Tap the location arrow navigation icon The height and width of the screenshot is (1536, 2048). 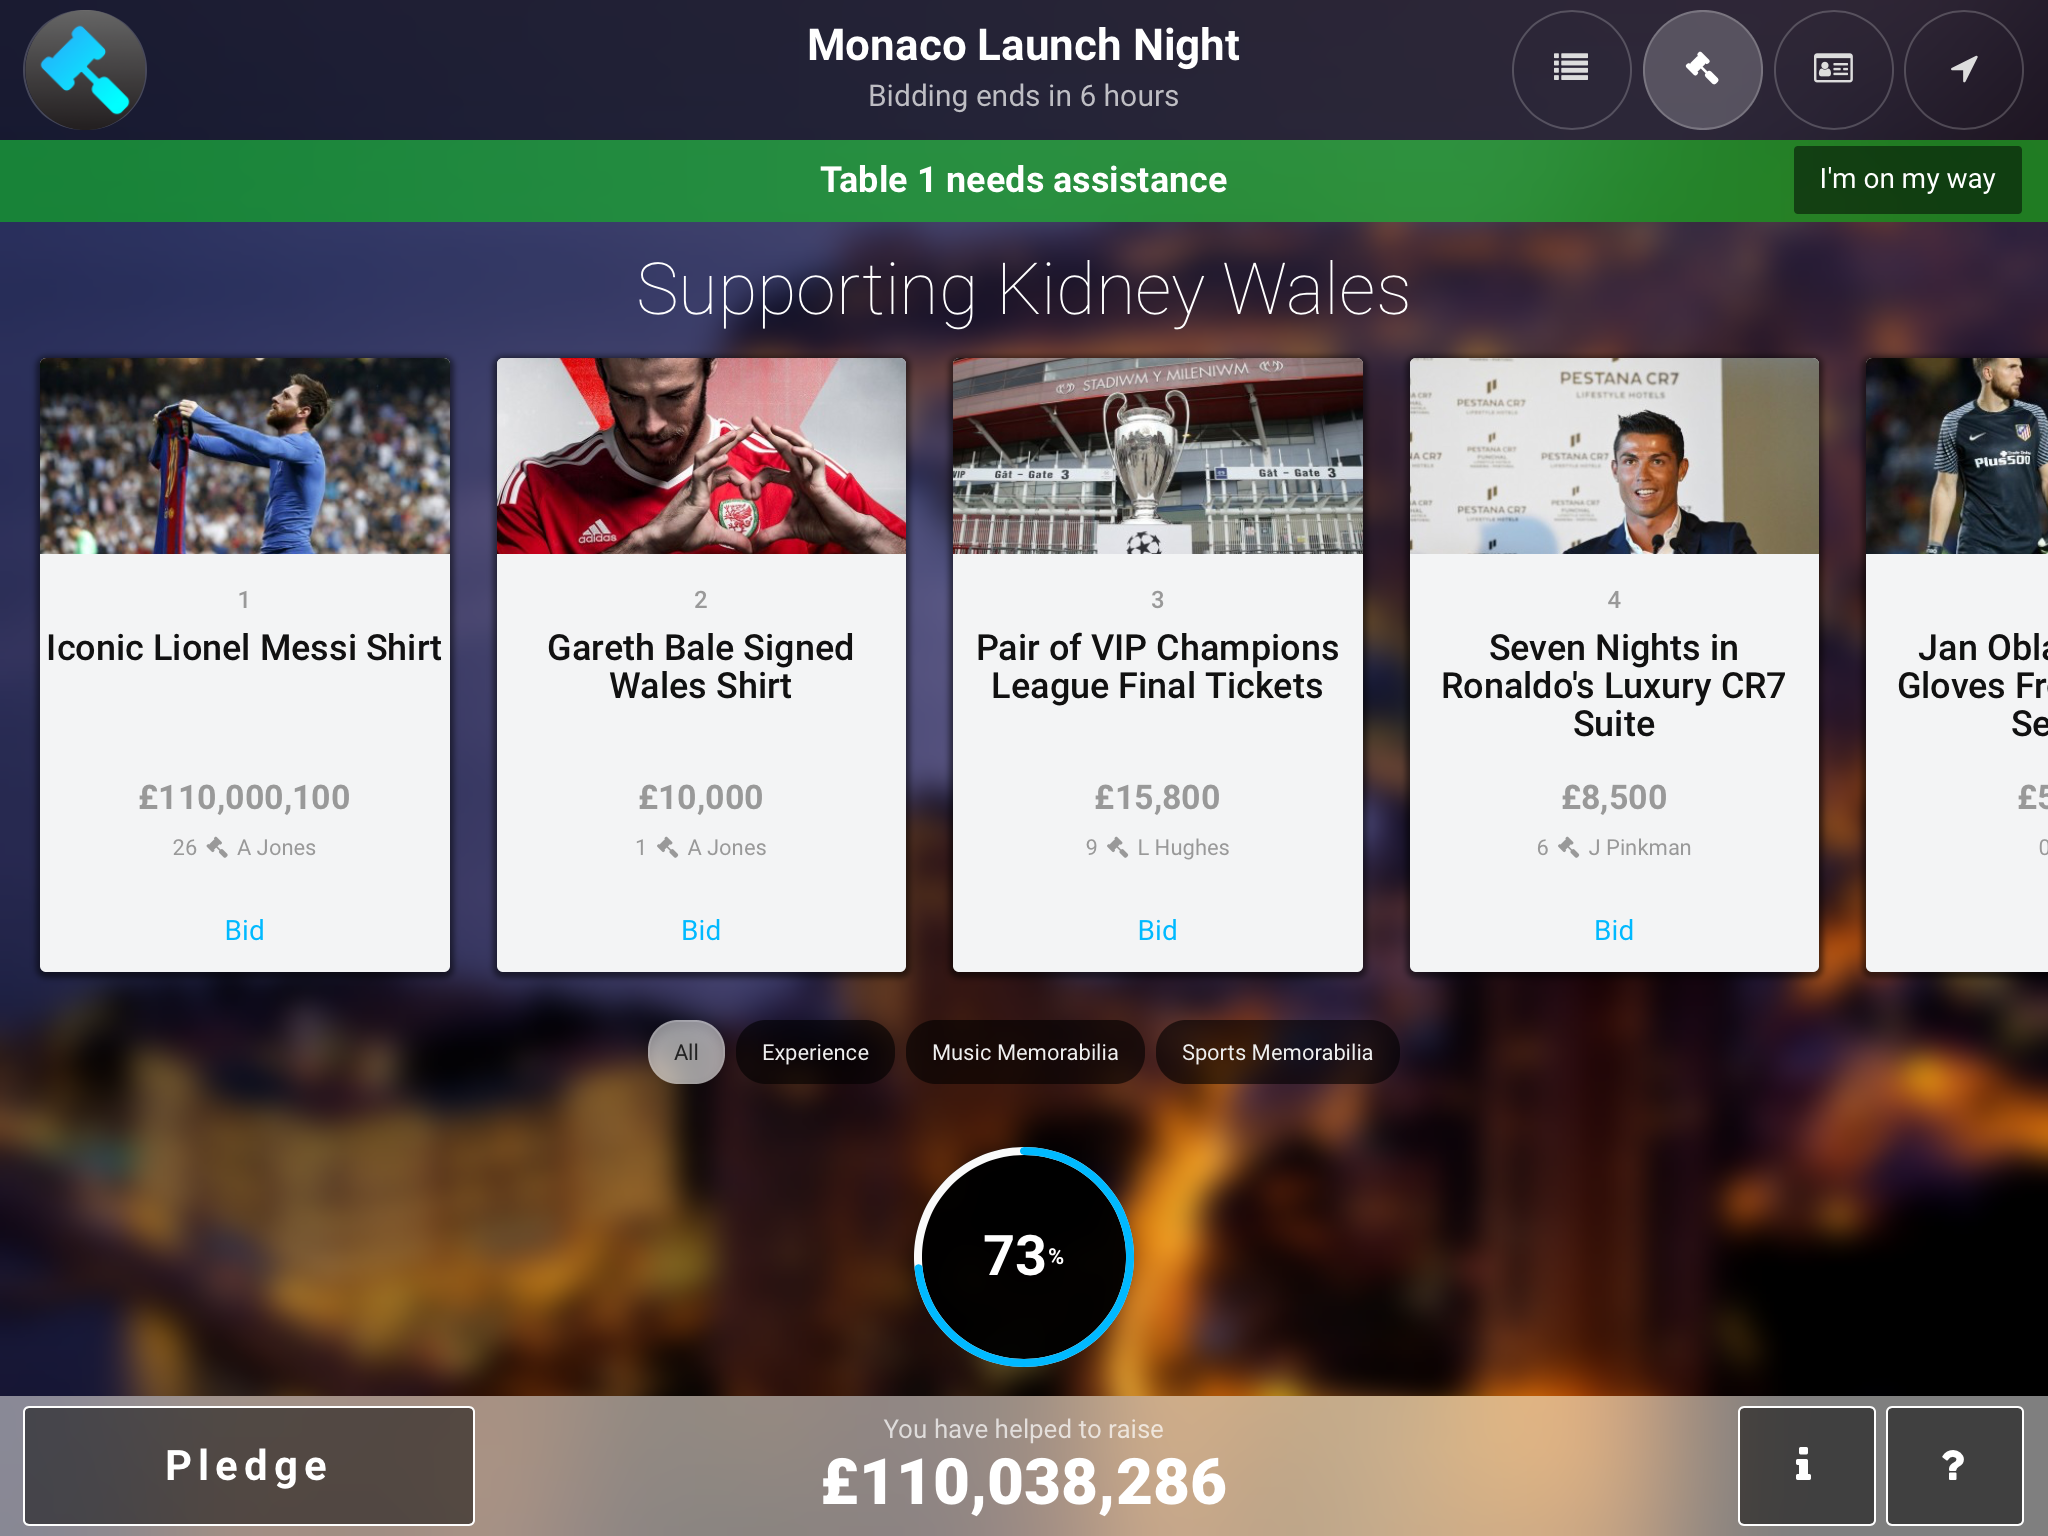coord(1964,69)
